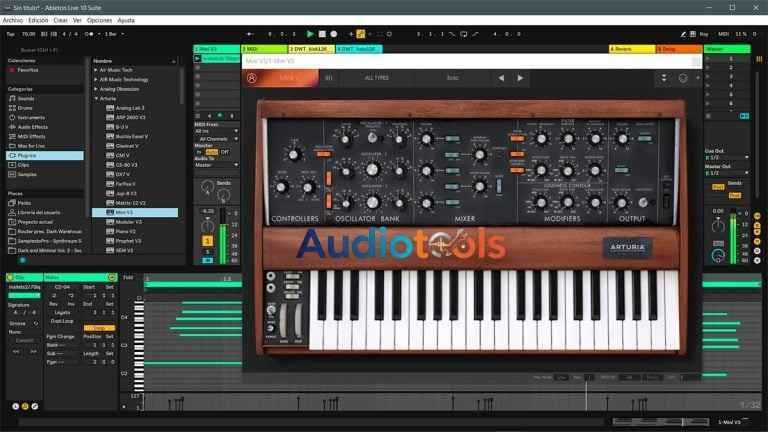The height and width of the screenshot is (432, 768).
Task: Toggle the clip activator in clip view
Action: (11, 278)
